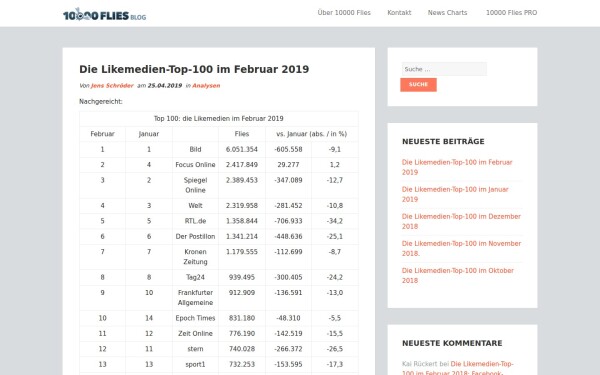Click the percentage -25,1

pyautogui.click(x=335, y=236)
